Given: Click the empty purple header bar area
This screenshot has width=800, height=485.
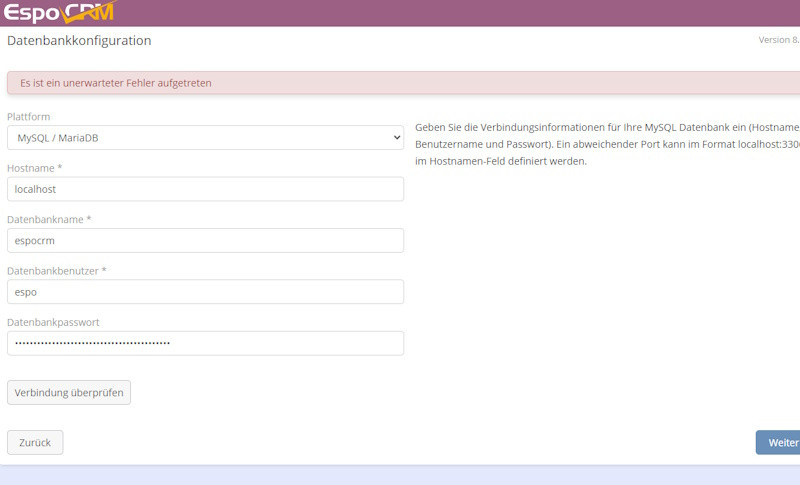Looking at the screenshot, I should click(450, 12).
